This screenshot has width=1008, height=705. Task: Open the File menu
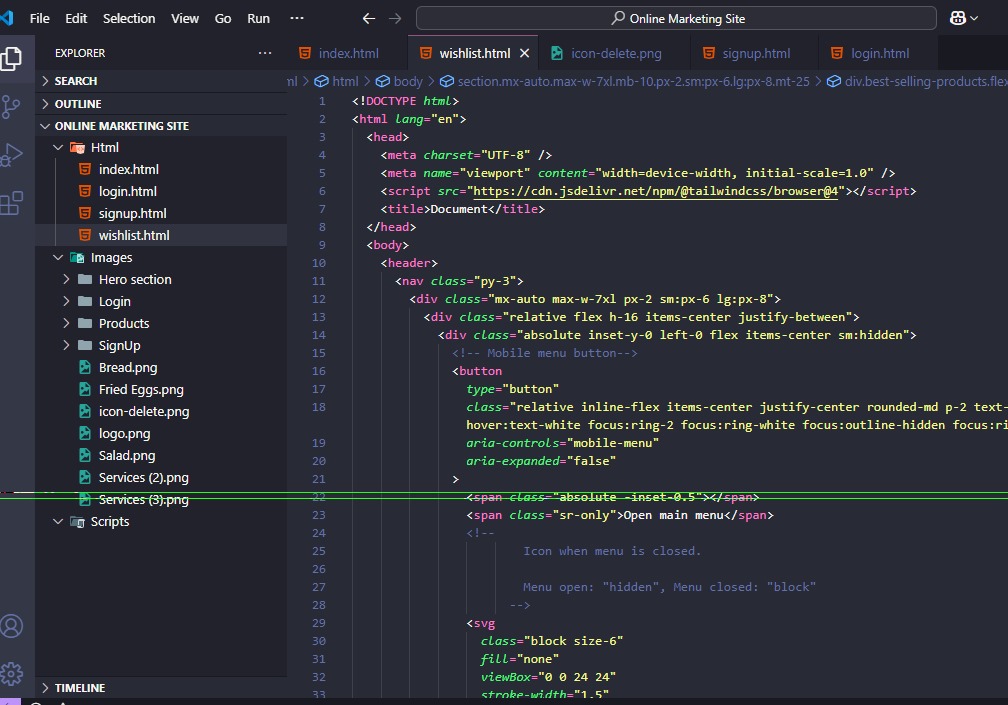click(x=39, y=19)
